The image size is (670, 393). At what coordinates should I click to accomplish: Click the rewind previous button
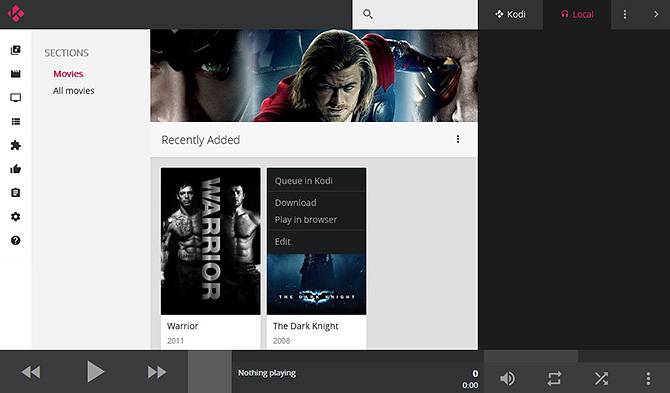click(x=31, y=372)
